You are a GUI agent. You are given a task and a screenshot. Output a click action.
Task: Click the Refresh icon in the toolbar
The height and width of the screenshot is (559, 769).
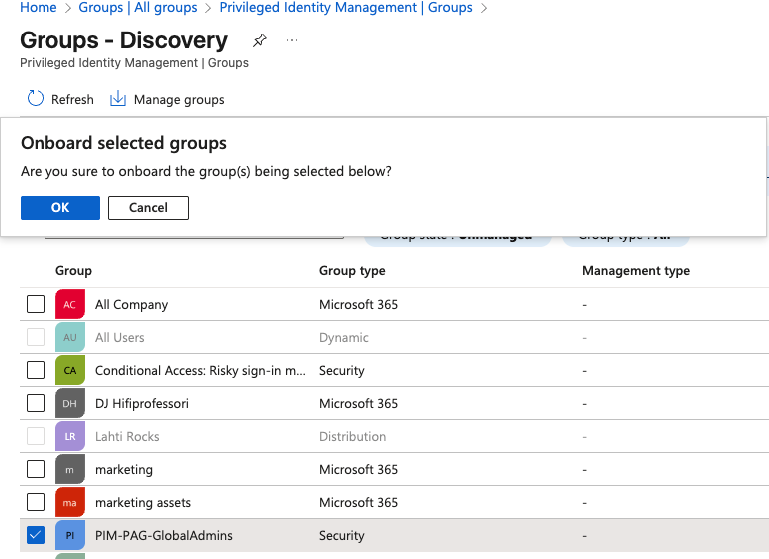click(36, 99)
